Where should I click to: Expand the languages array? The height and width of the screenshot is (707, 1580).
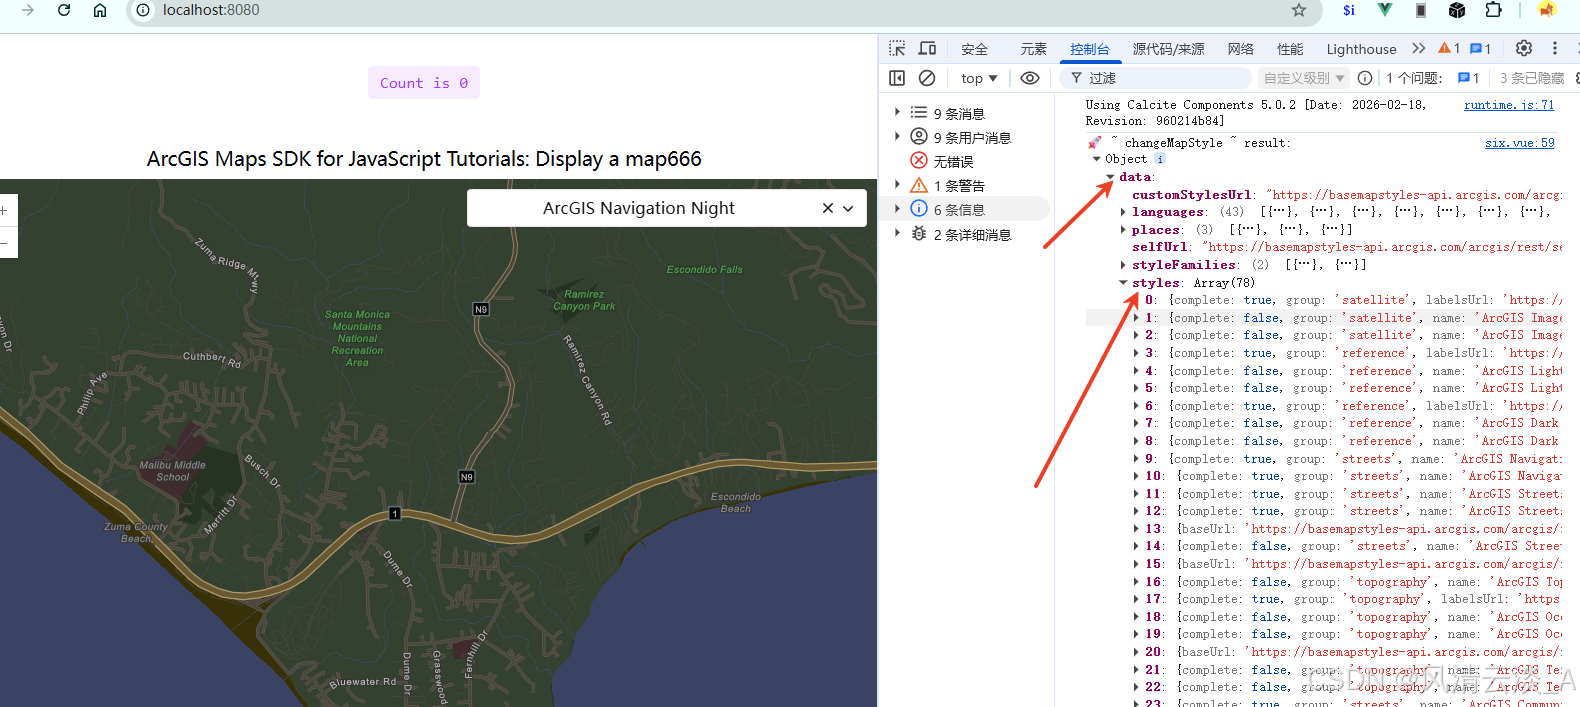click(x=1124, y=212)
